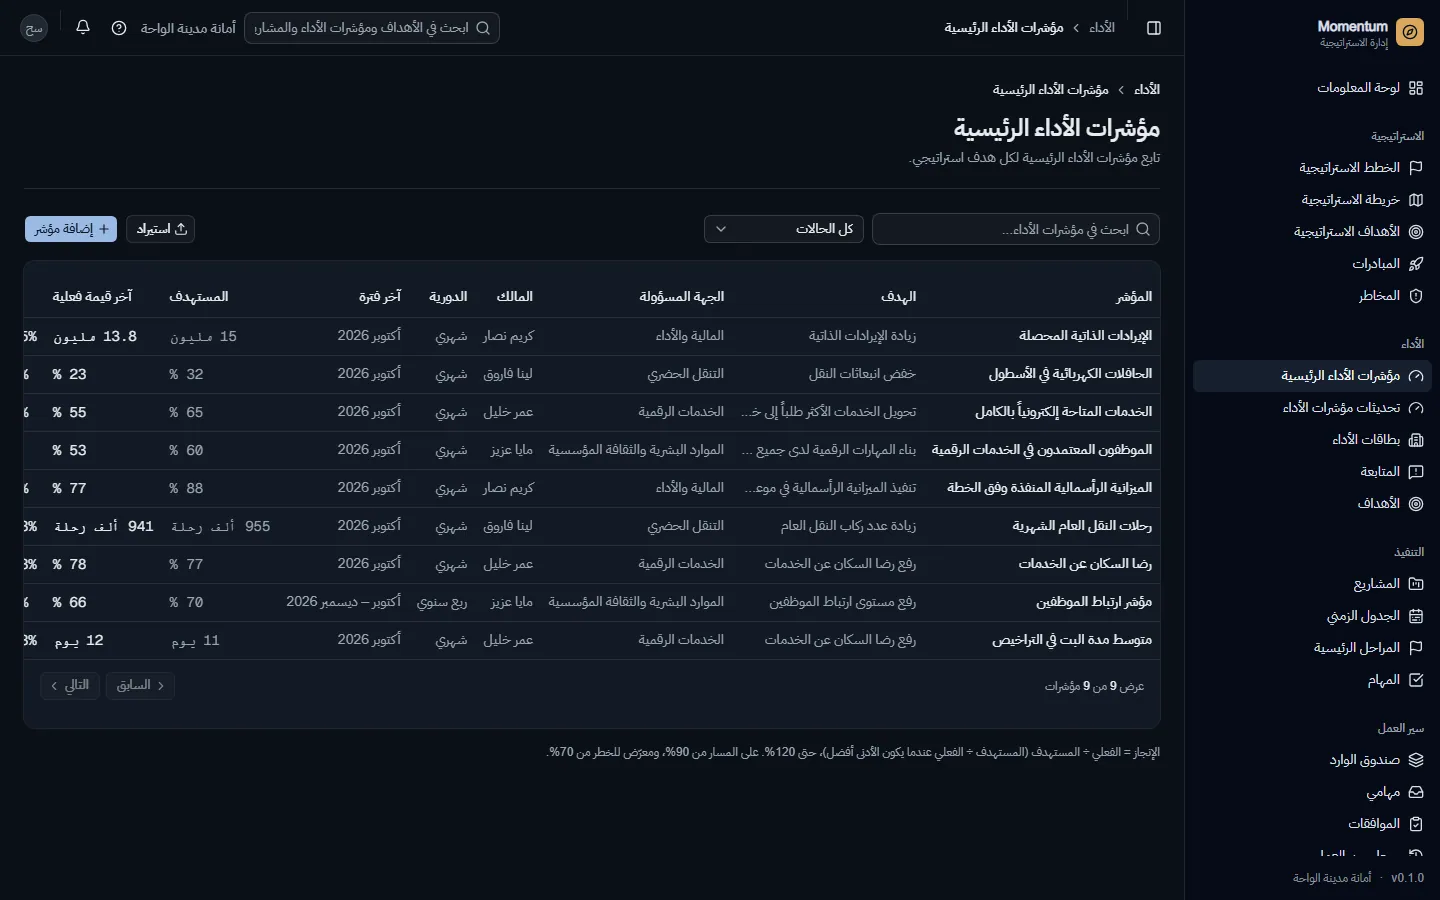Click the صندوق الوارد inbox layers icon
The image size is (1440, 900).
click(1416, 760)
